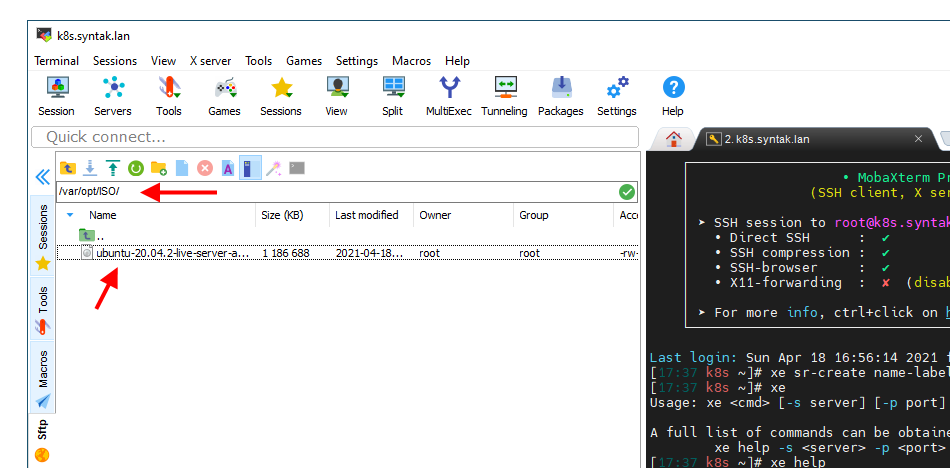
Task: Click the Download file icon in SFTP toolbar
Action: pyautogui.click(x=90, y=168)
